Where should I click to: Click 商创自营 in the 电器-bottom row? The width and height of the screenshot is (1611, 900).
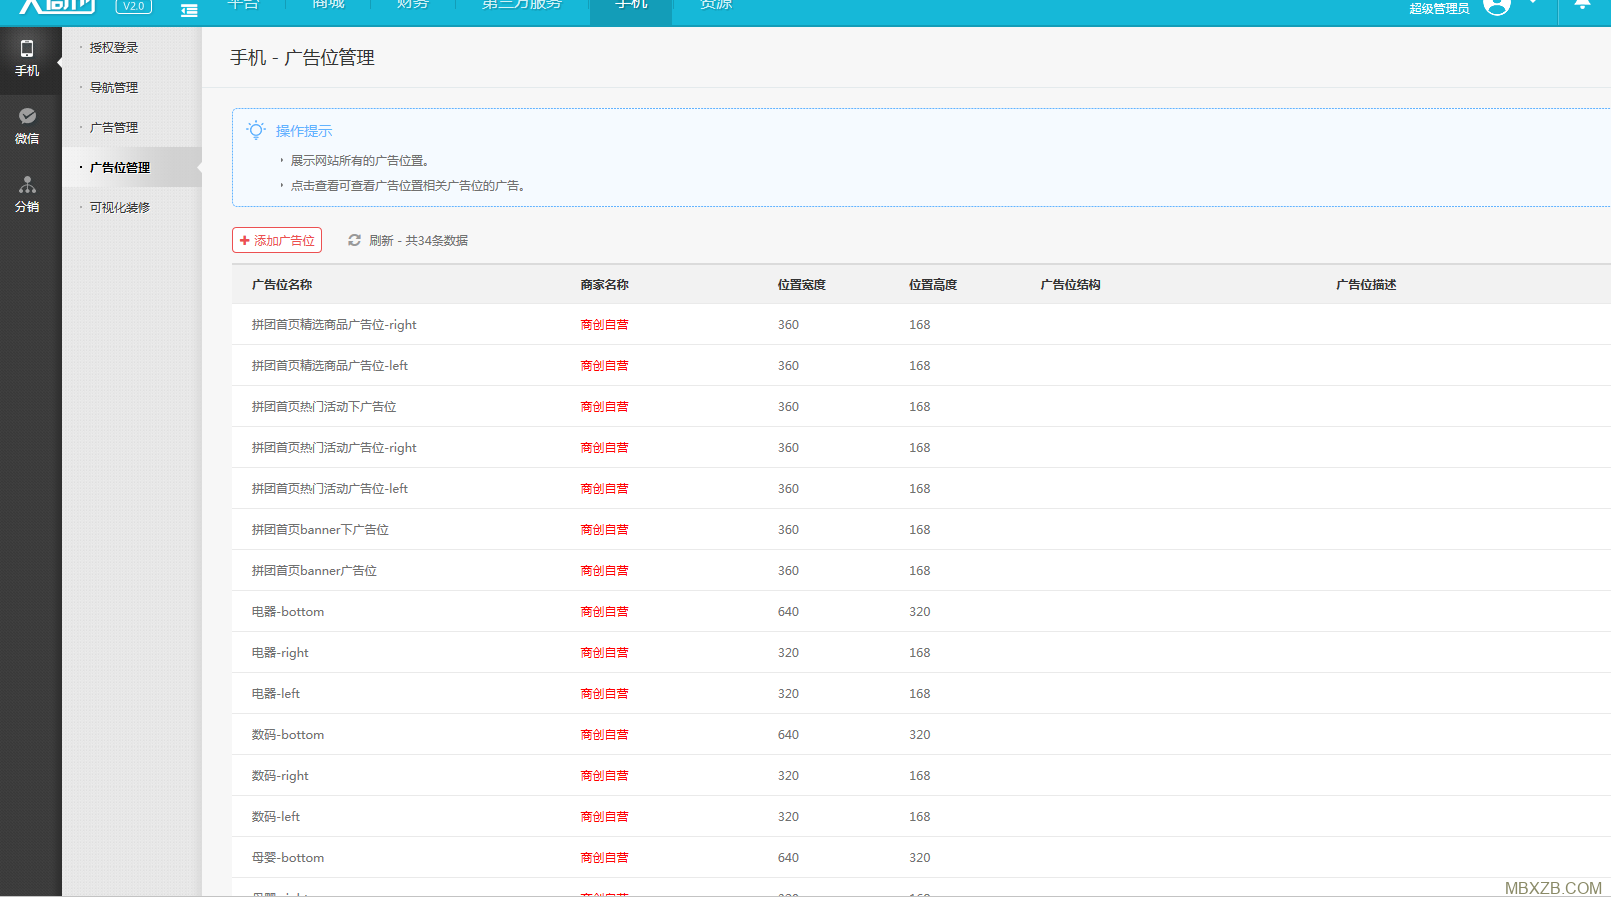point(604,611)
